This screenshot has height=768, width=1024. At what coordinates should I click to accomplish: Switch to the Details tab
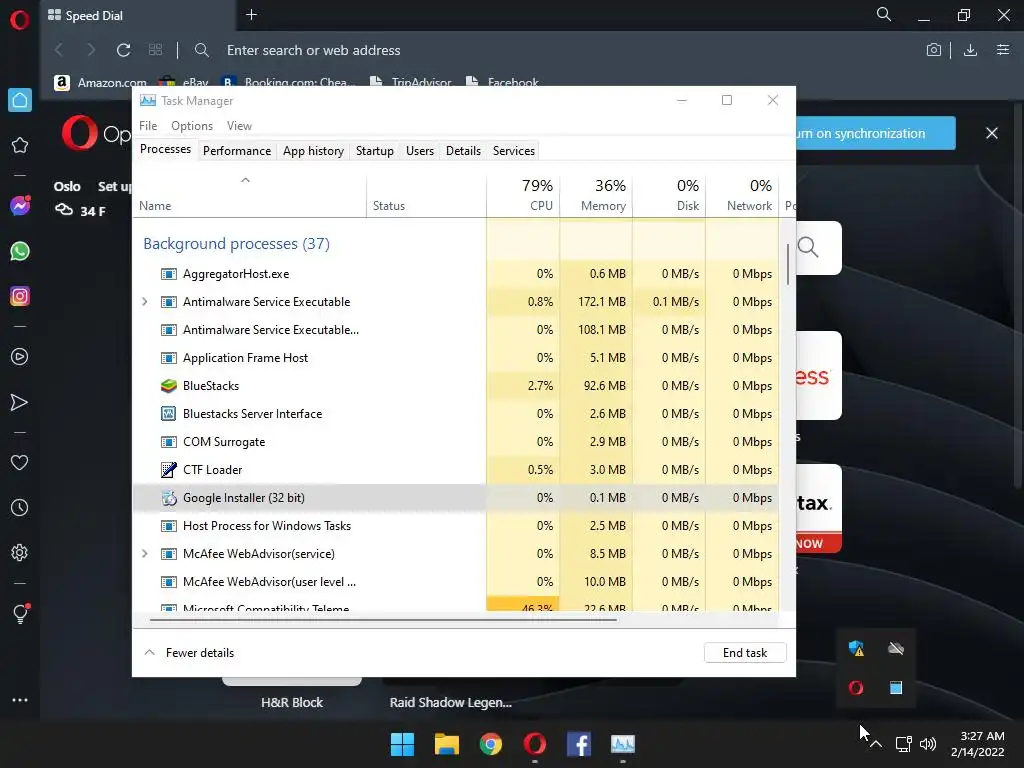coord(464,151)
